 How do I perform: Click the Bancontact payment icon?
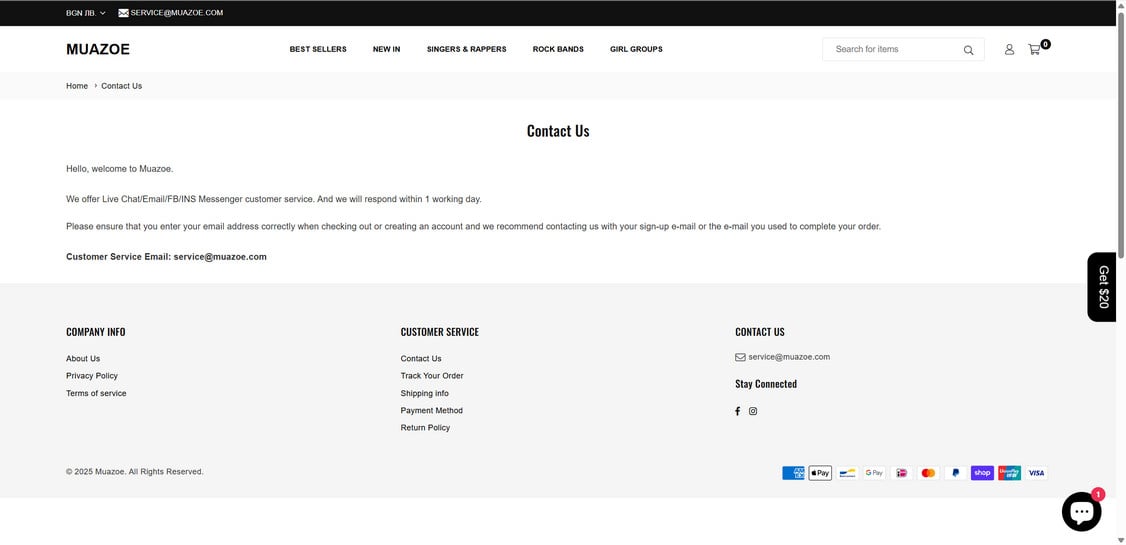pyautogui.click(x=847, y=473)
